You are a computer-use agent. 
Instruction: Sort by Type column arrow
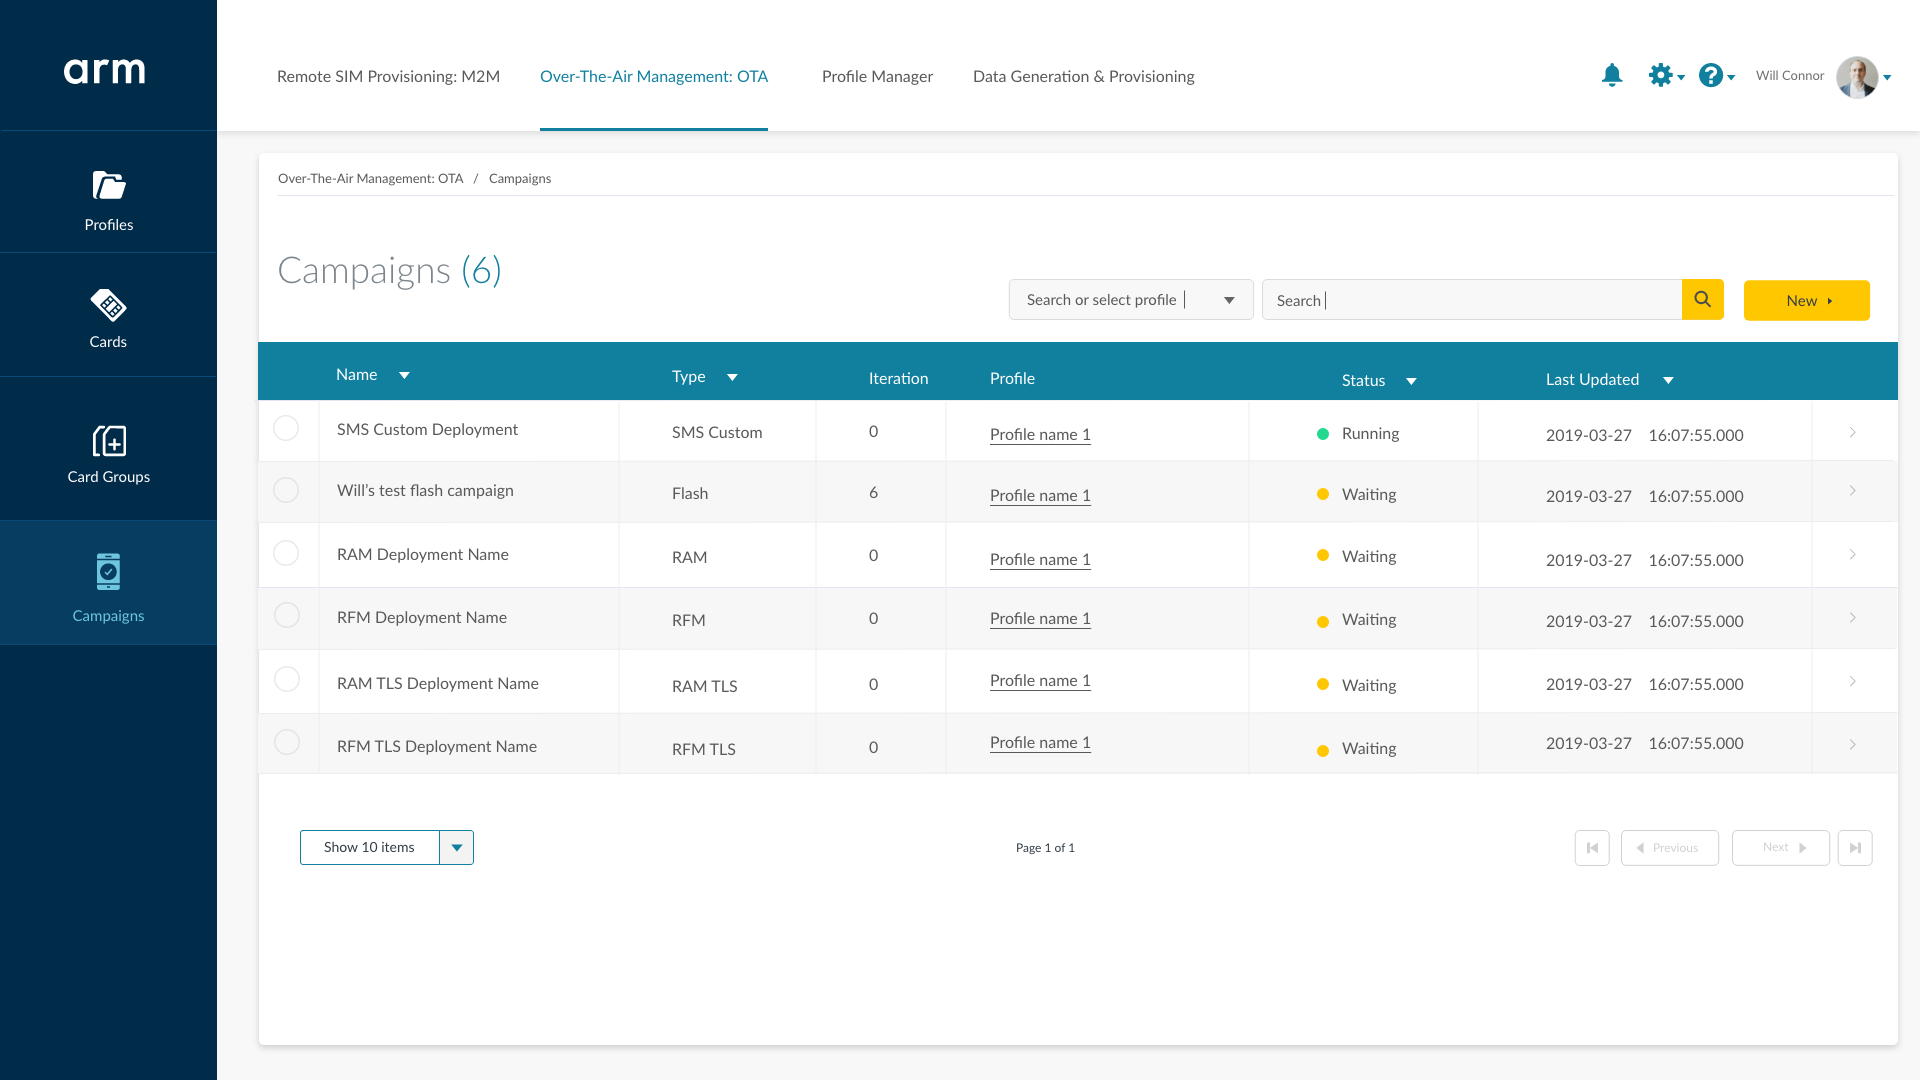732,378
